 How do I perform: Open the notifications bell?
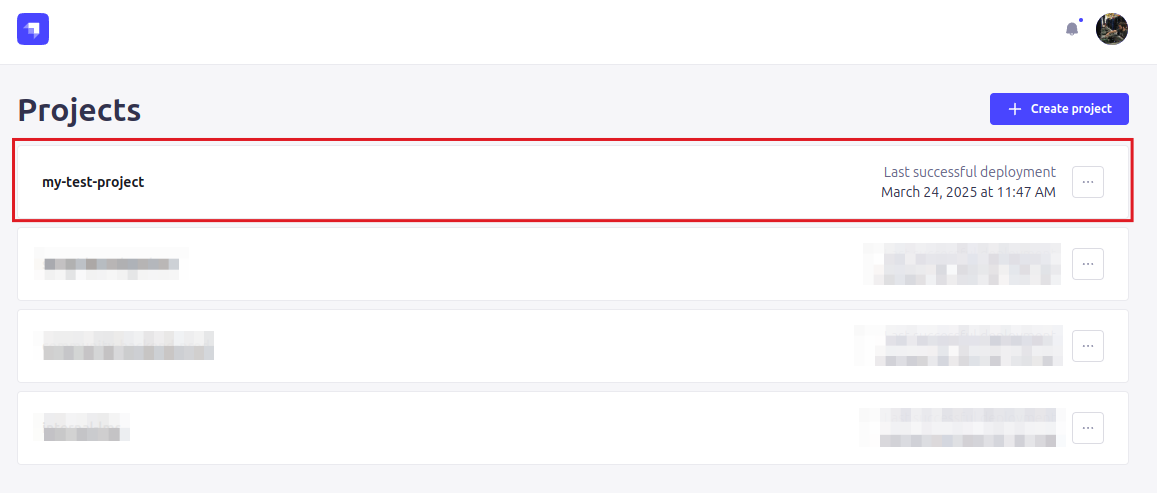[1072, 29]
